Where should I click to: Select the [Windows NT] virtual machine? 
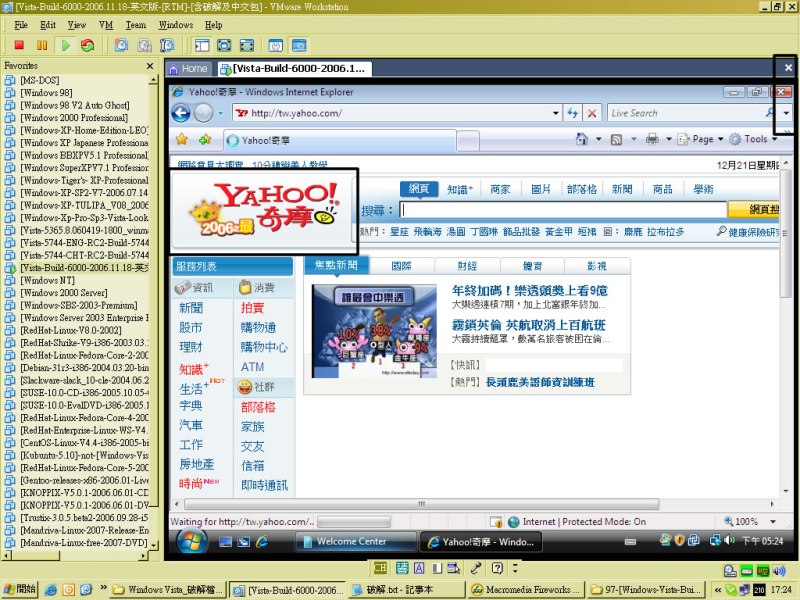pyautogui.click(x=47, y=280)
